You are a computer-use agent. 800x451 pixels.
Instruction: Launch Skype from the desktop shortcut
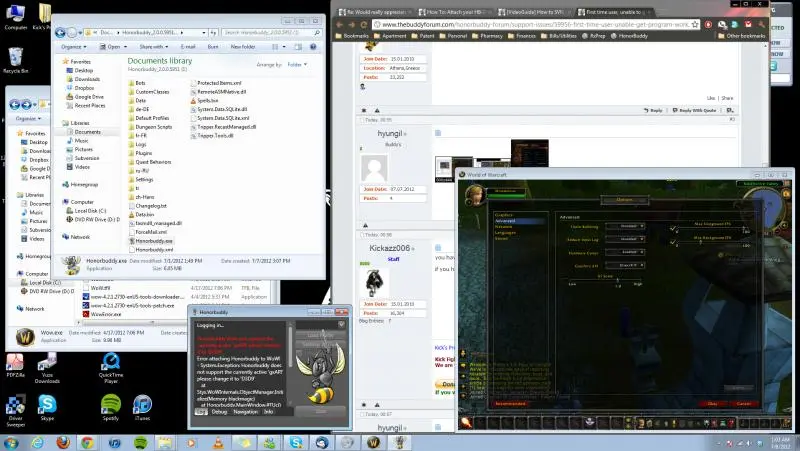47,408
